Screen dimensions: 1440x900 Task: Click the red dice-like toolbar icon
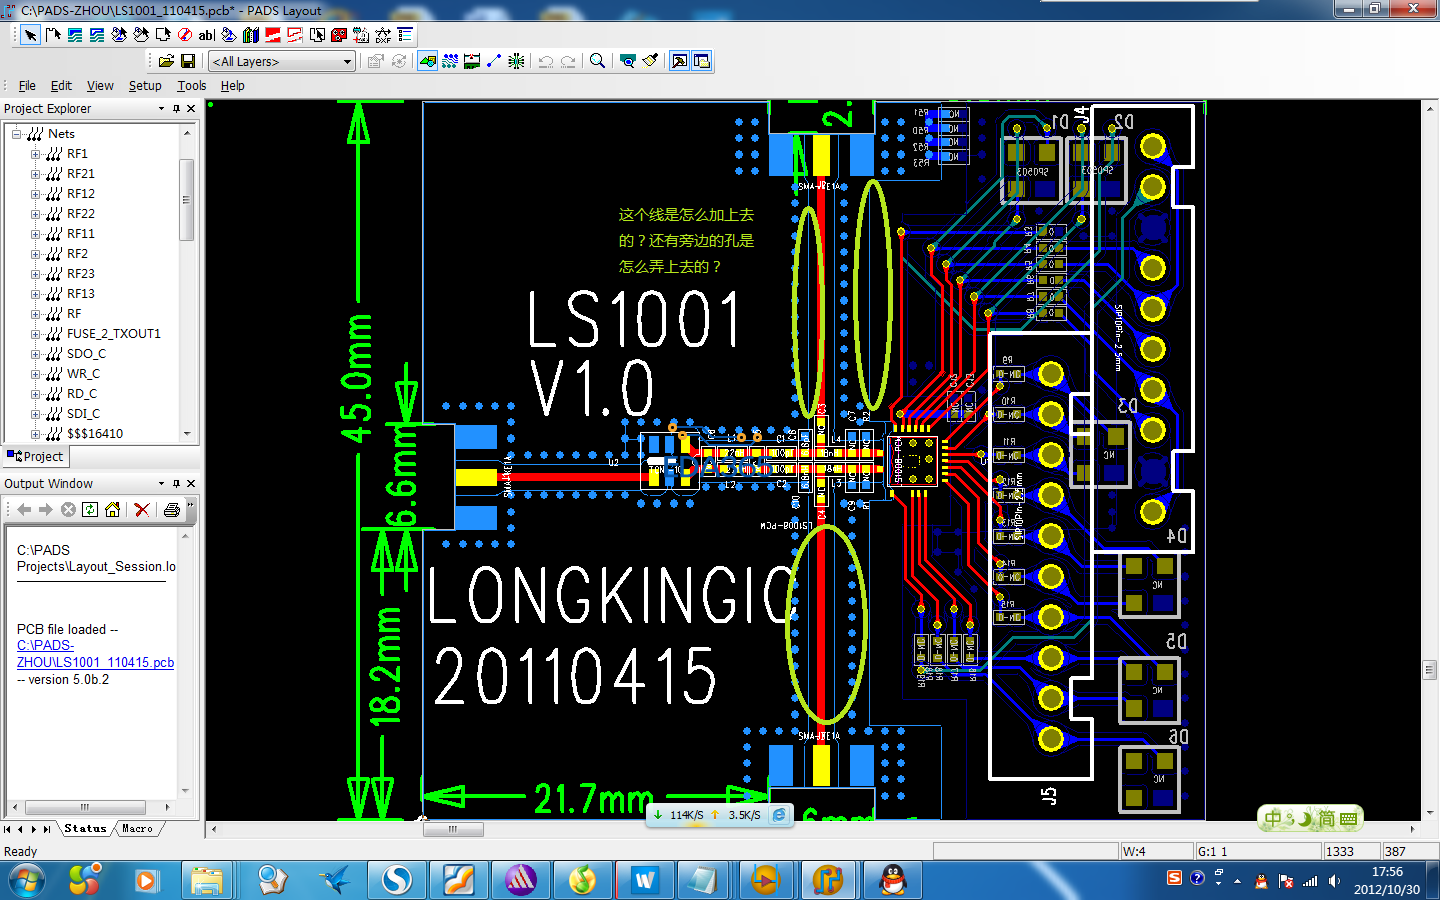click(x=339, y=35)
